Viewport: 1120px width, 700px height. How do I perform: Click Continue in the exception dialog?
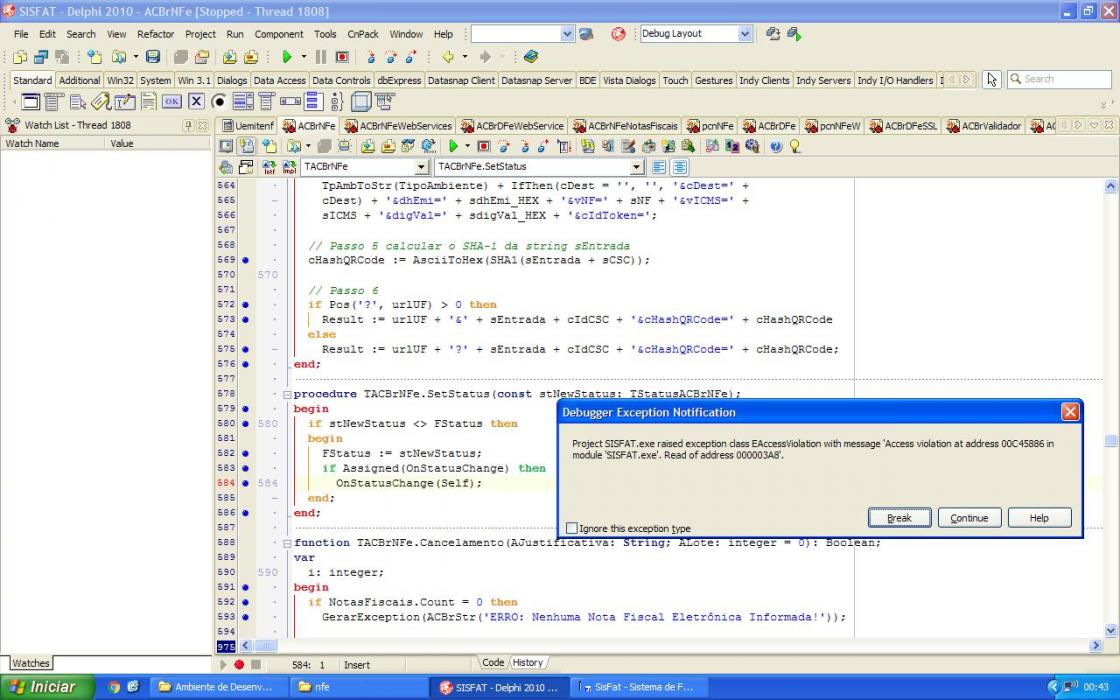coord(969,518)
